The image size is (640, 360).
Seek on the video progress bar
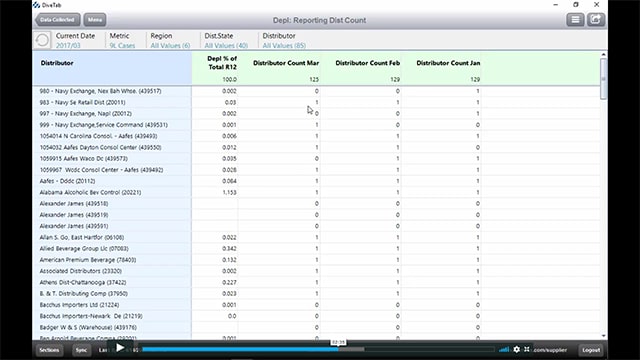[318, 349]
